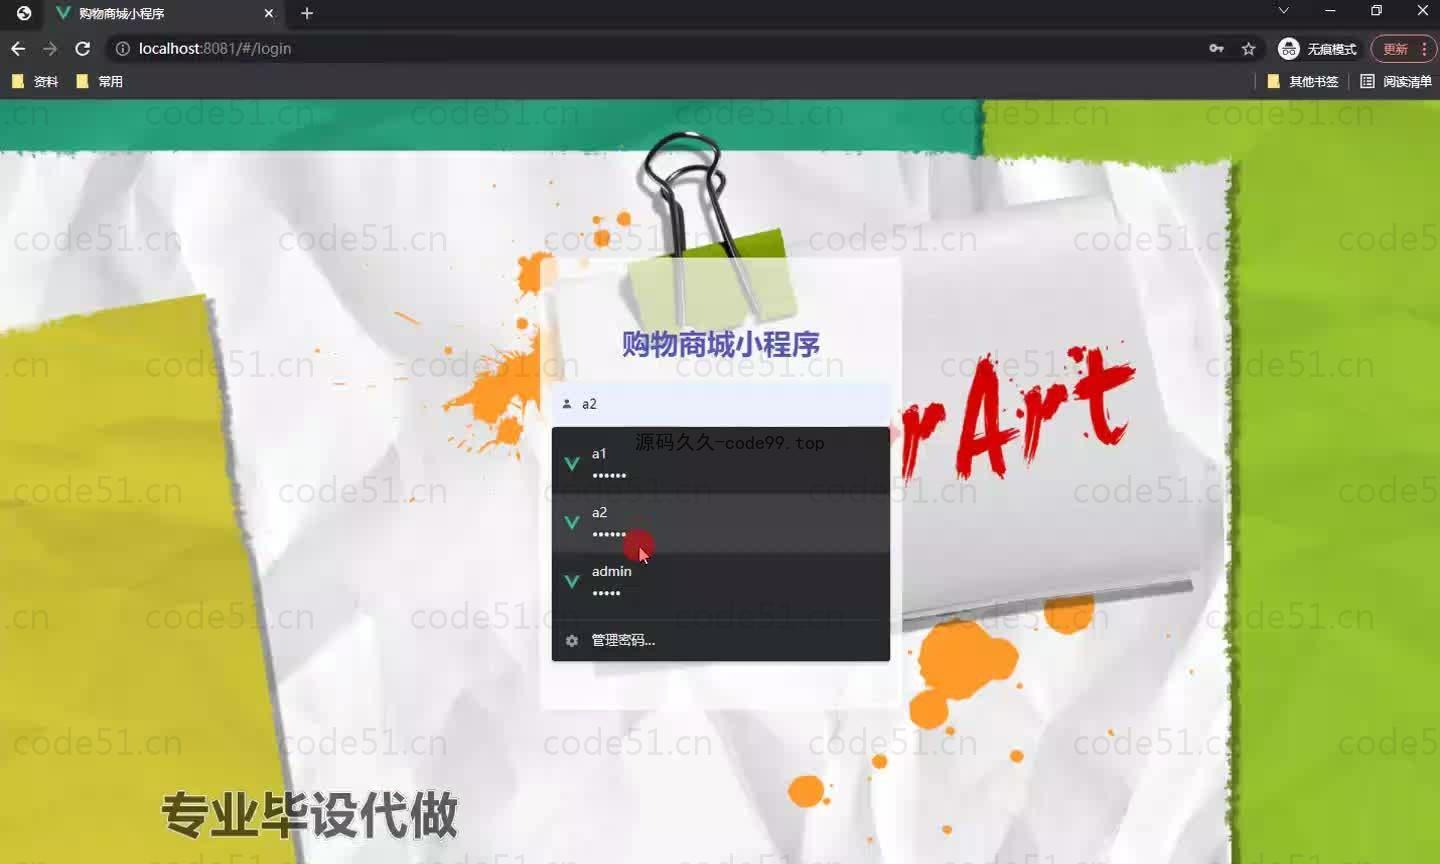
Task: Close the 购物商城小程序 tab
Action: pos(268,13)
